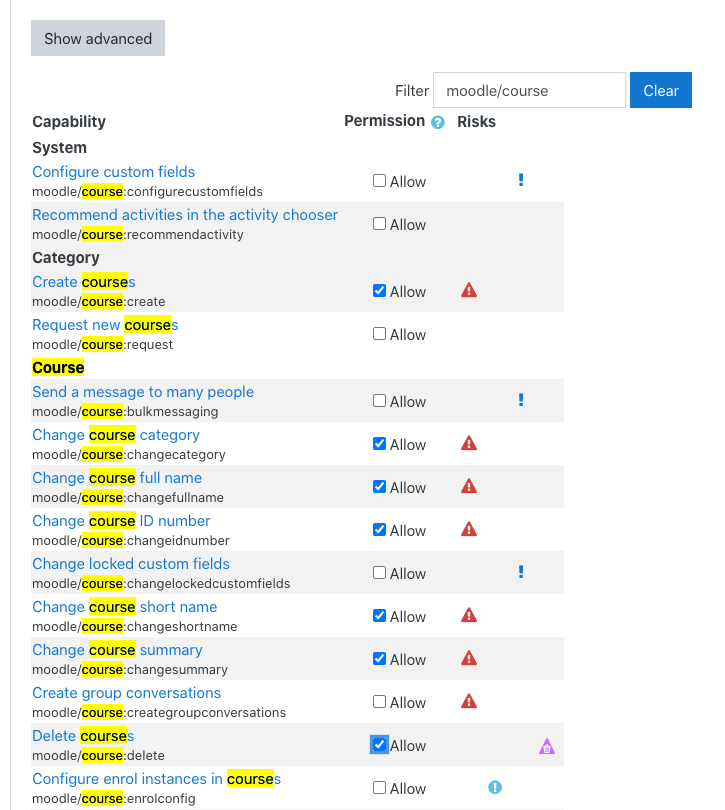Click the blue exclamation risk for Configure custom fields
The image size is (725, 810).
pos(520,180)
